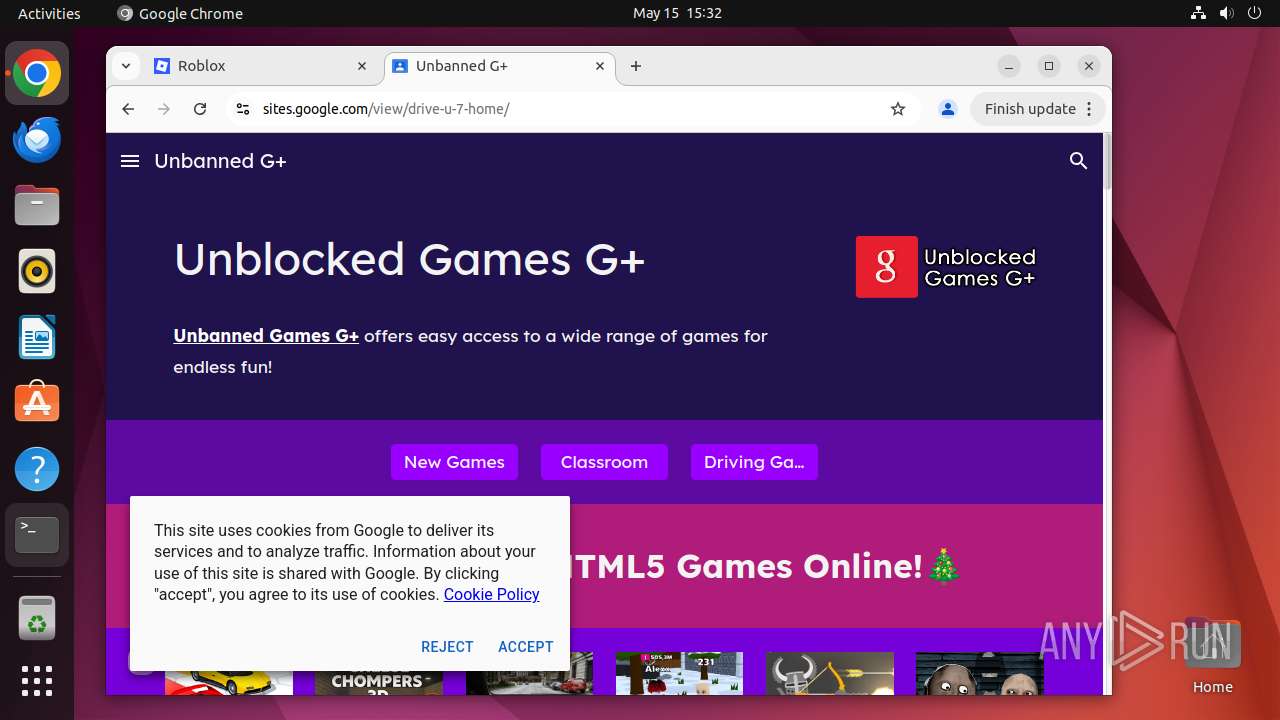The image size is (1280, 720).
Task: Open the Driving Ga... category button
Action: [x=754, y=462]
